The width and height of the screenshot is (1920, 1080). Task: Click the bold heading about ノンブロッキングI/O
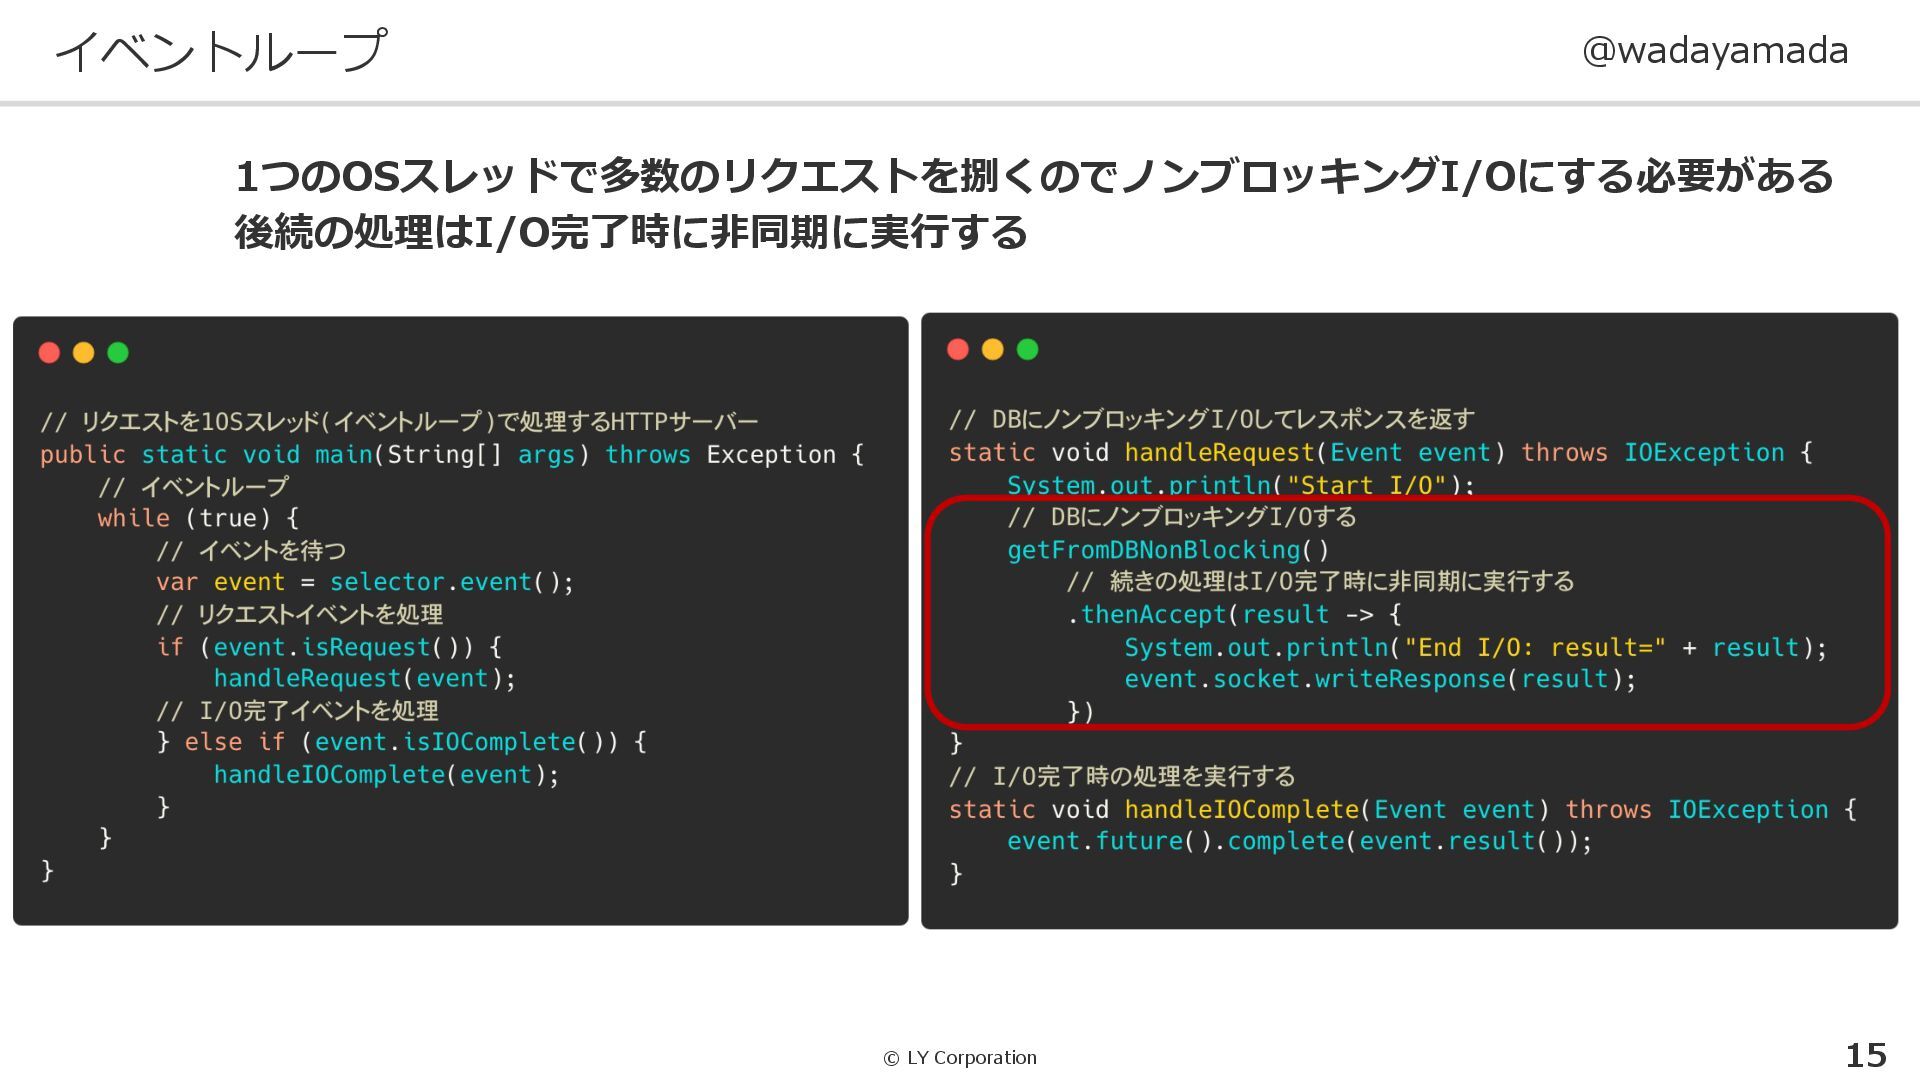[x=1033, y=177]
